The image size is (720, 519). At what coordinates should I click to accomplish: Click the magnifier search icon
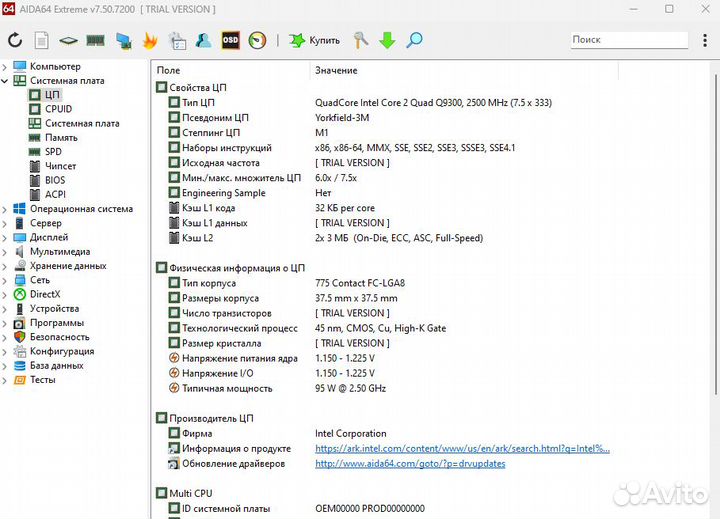414,40
